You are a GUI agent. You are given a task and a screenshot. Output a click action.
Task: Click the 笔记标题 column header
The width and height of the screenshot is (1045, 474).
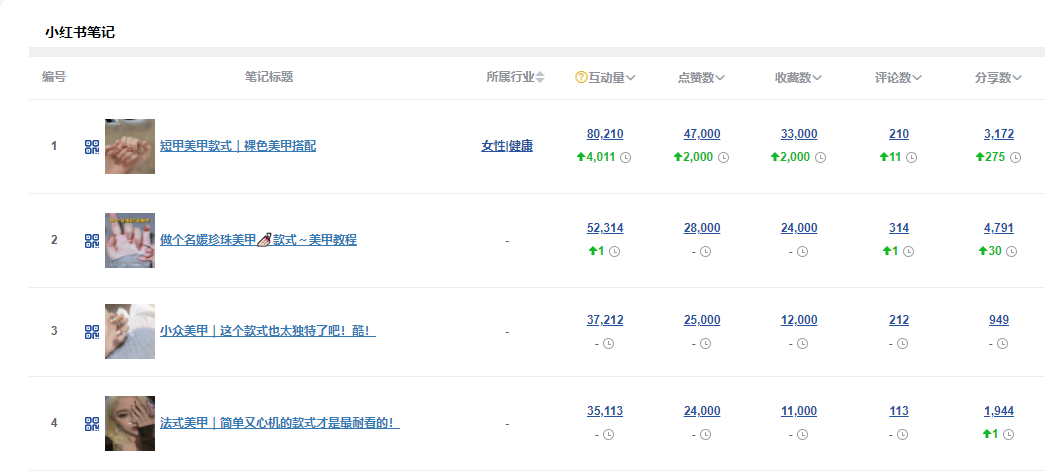click(x=269, y=77)
